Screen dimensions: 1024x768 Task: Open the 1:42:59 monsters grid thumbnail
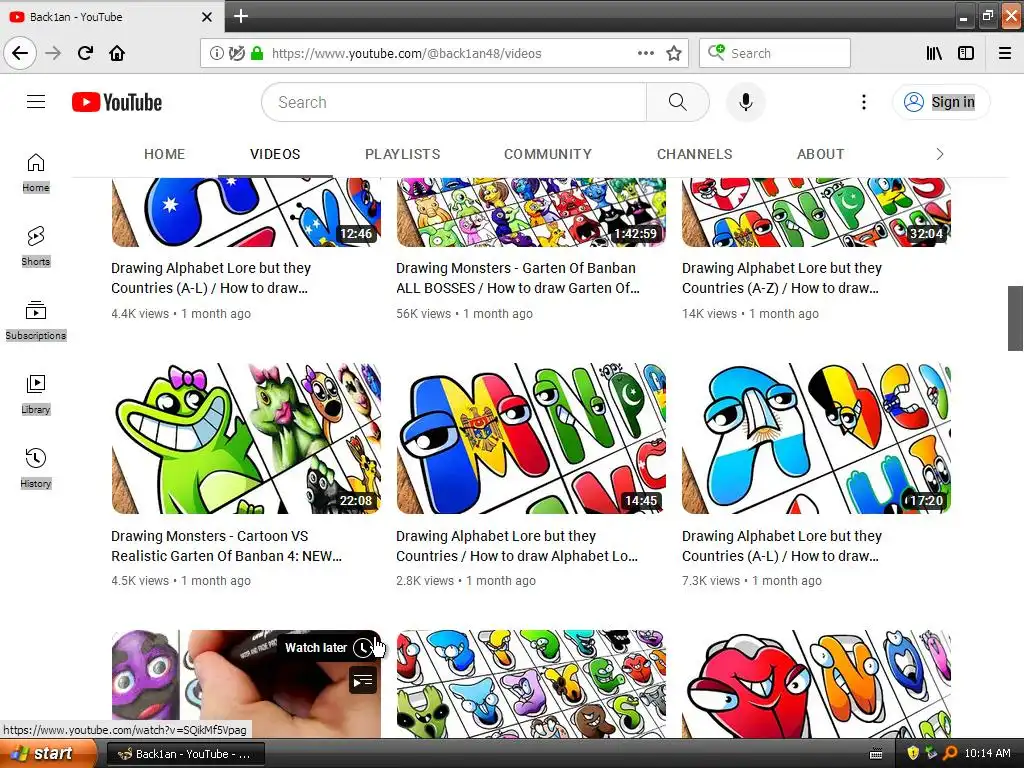[531, 212]
